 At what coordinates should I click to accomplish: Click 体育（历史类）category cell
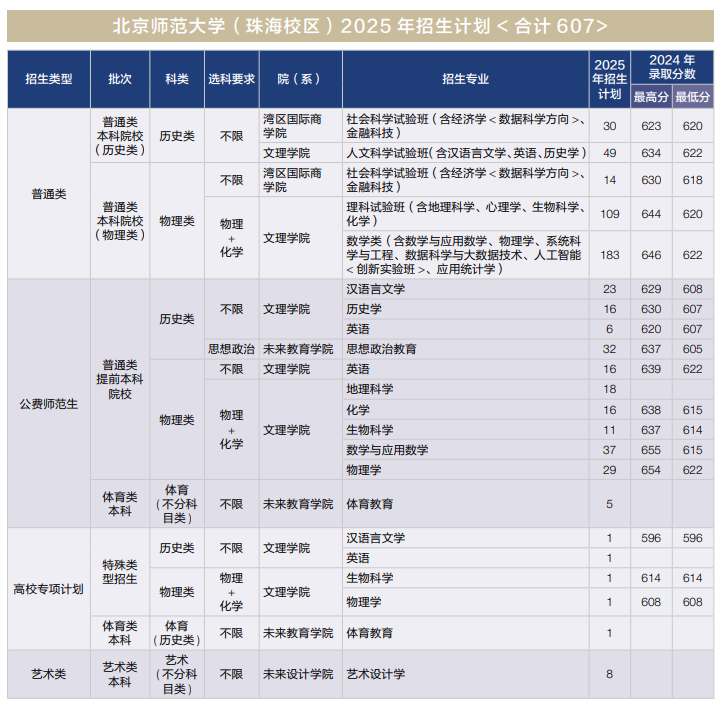(x=177, y=633)
